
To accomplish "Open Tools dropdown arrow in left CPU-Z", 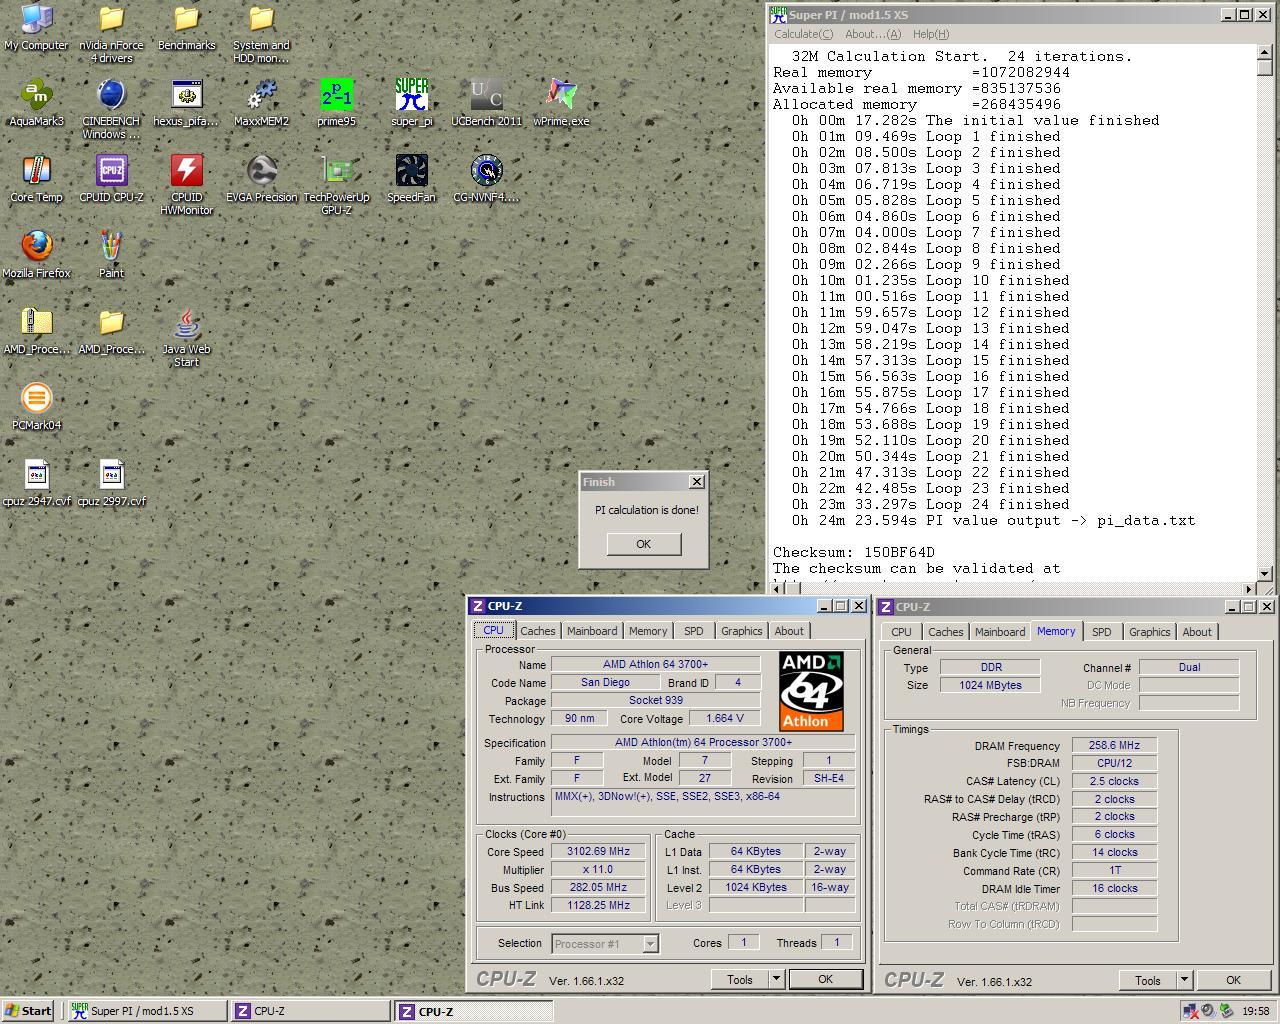I will coord(776,980).
